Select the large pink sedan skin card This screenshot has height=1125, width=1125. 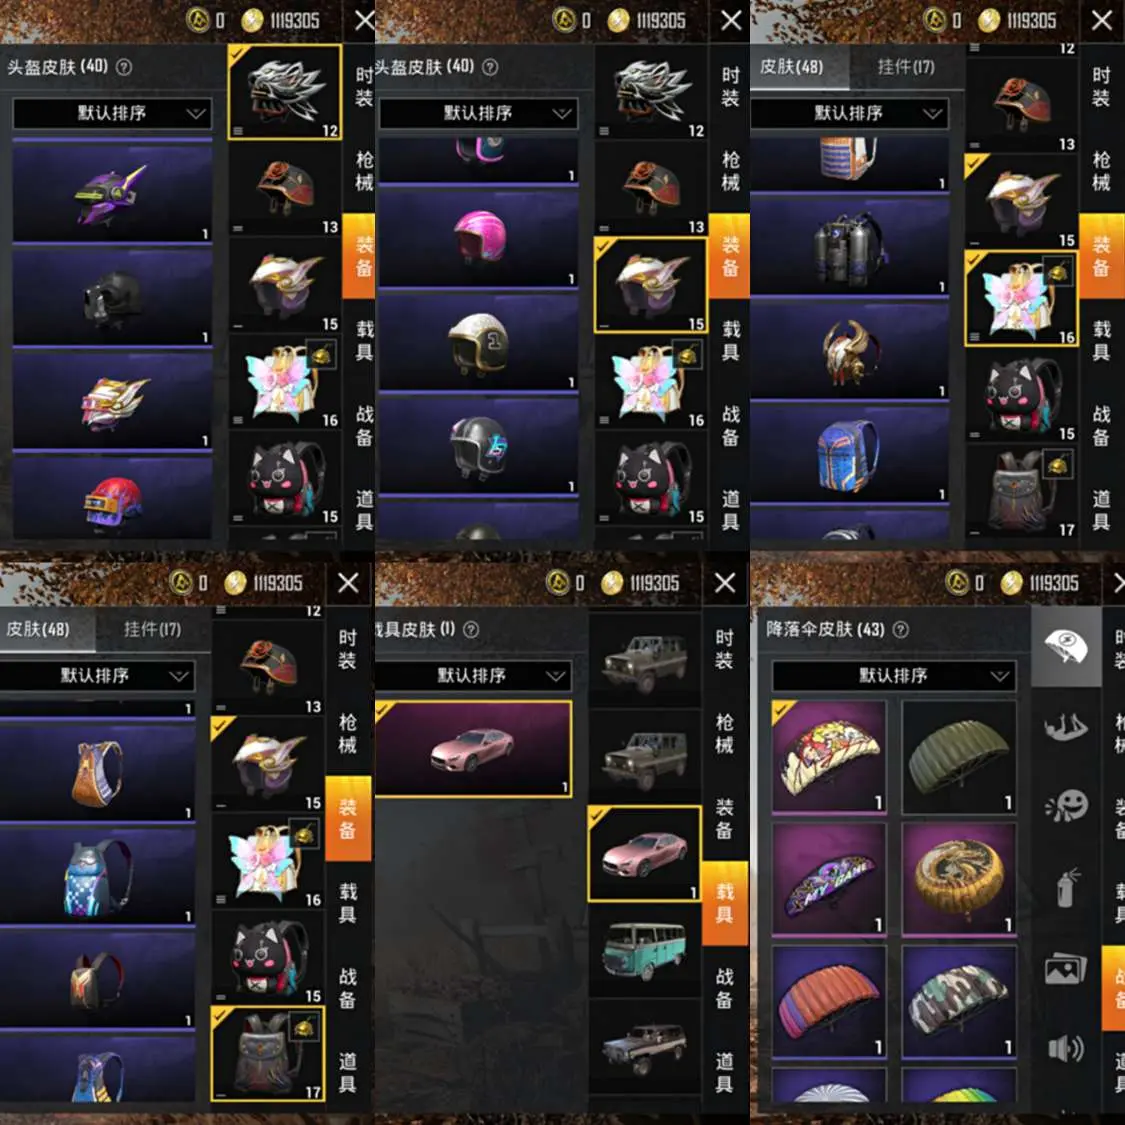tap(474, 748)
